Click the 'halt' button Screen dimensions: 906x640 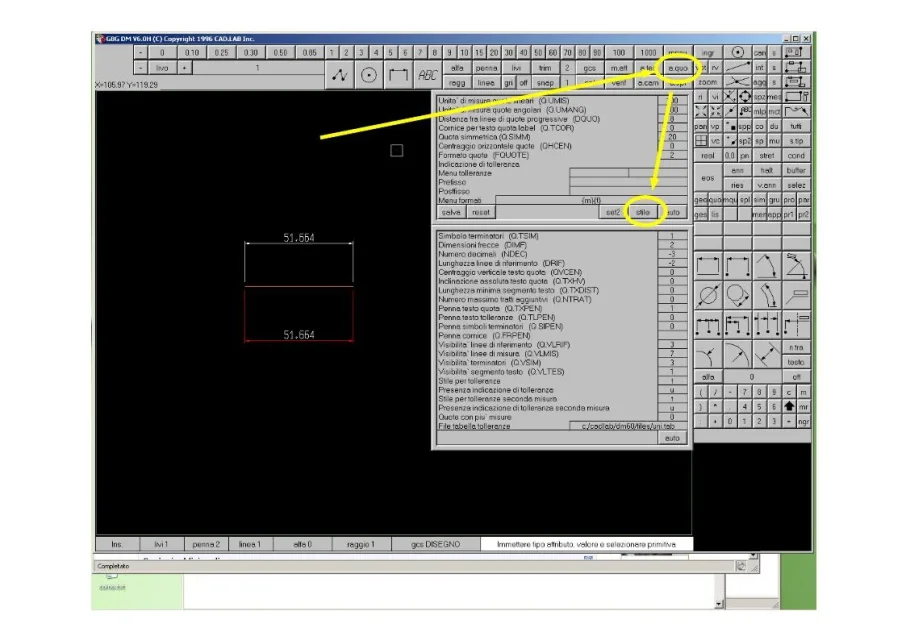pyautogui.click(x=767, y=170)
